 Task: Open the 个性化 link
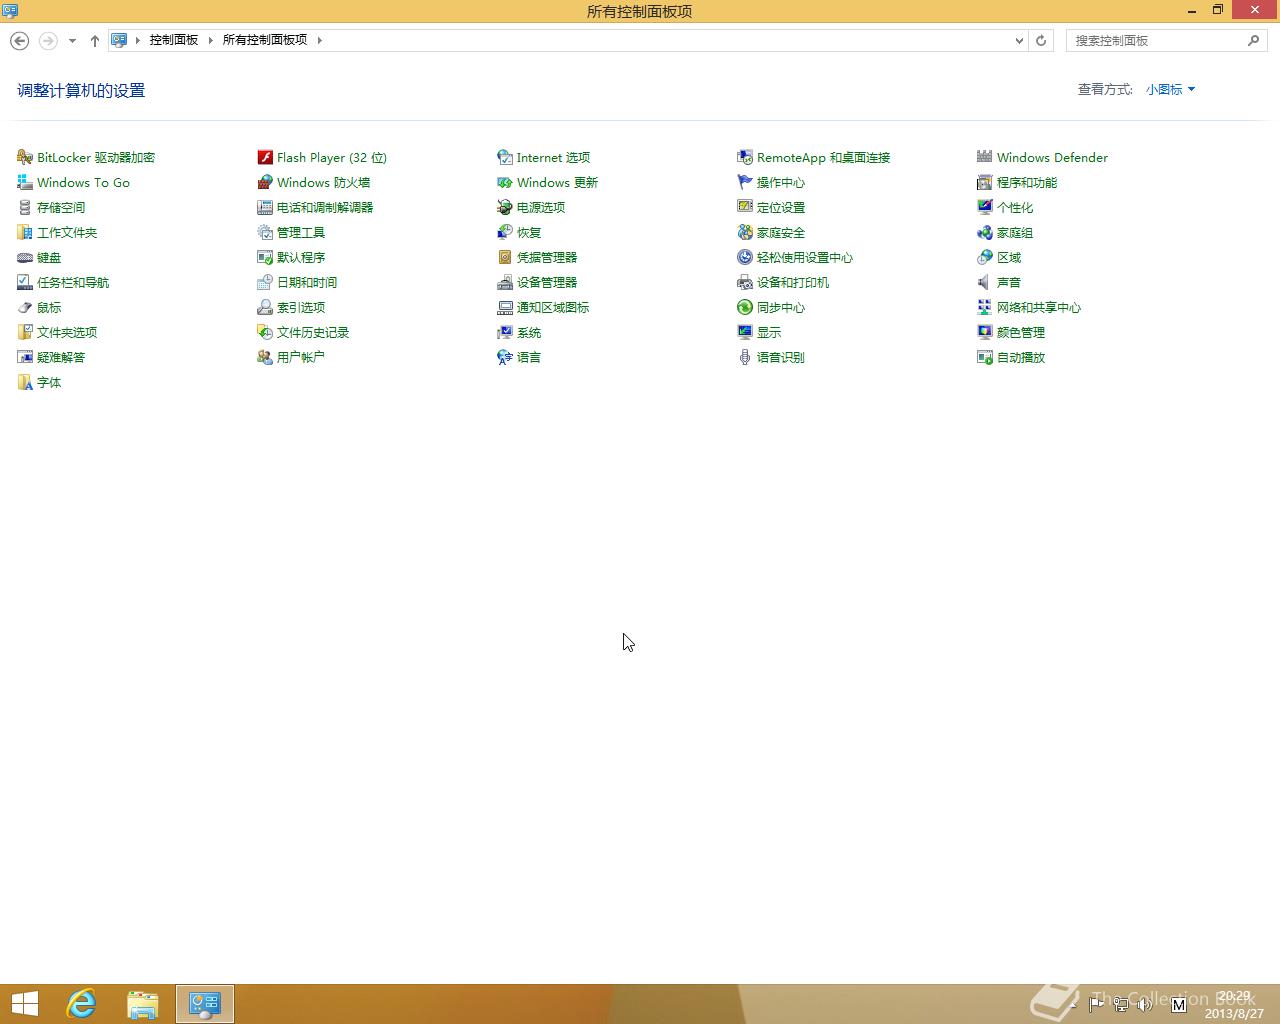click(x=1015, y=207)
